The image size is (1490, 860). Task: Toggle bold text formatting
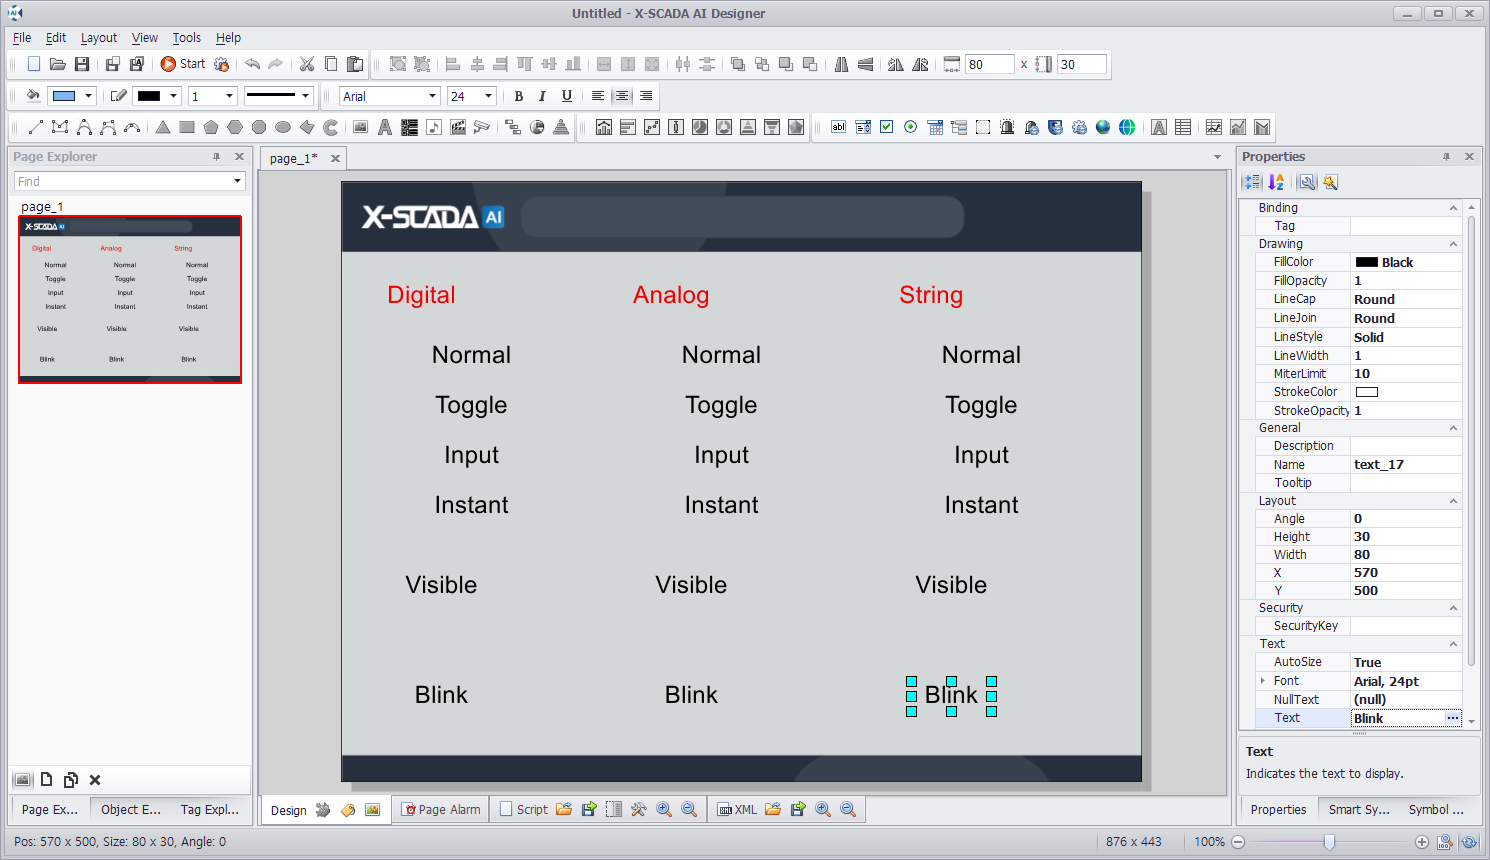coord(518,96)
